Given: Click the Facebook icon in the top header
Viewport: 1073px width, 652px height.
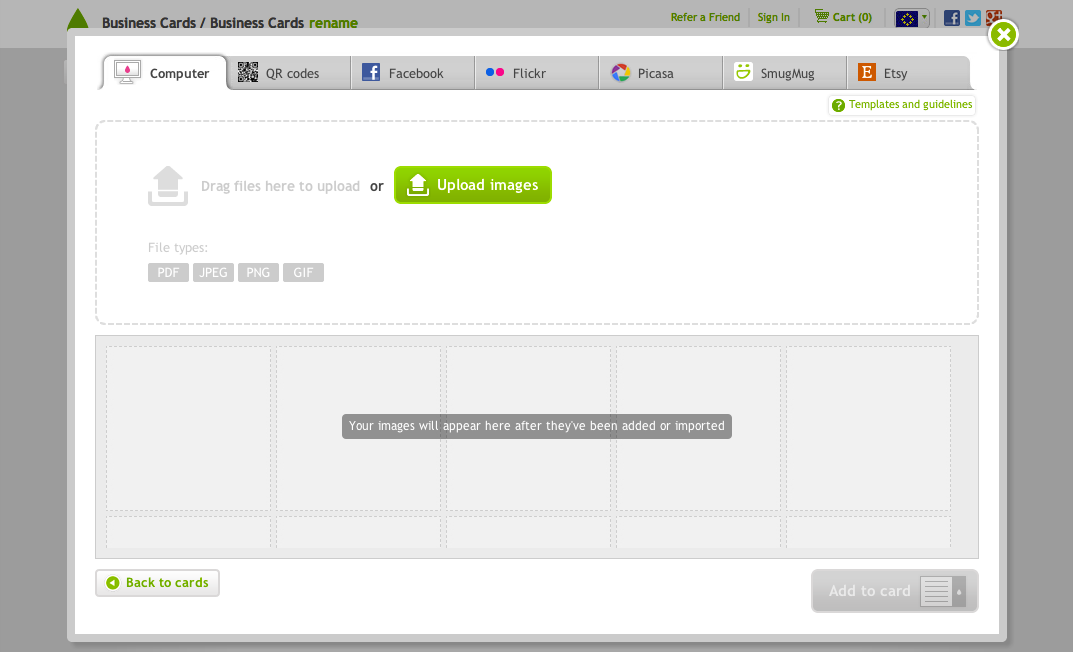Looking at the screenshot, I should (952, 18).
